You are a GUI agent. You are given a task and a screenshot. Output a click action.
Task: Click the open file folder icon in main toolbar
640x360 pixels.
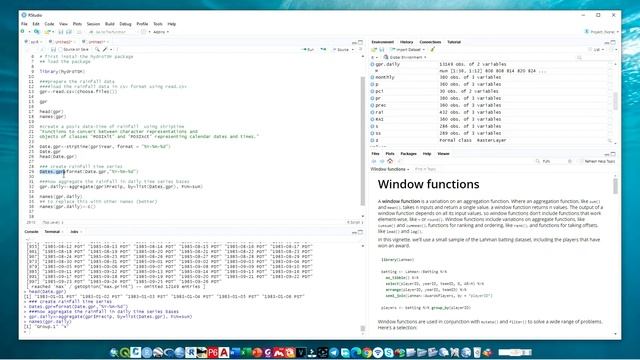[47, 32]
